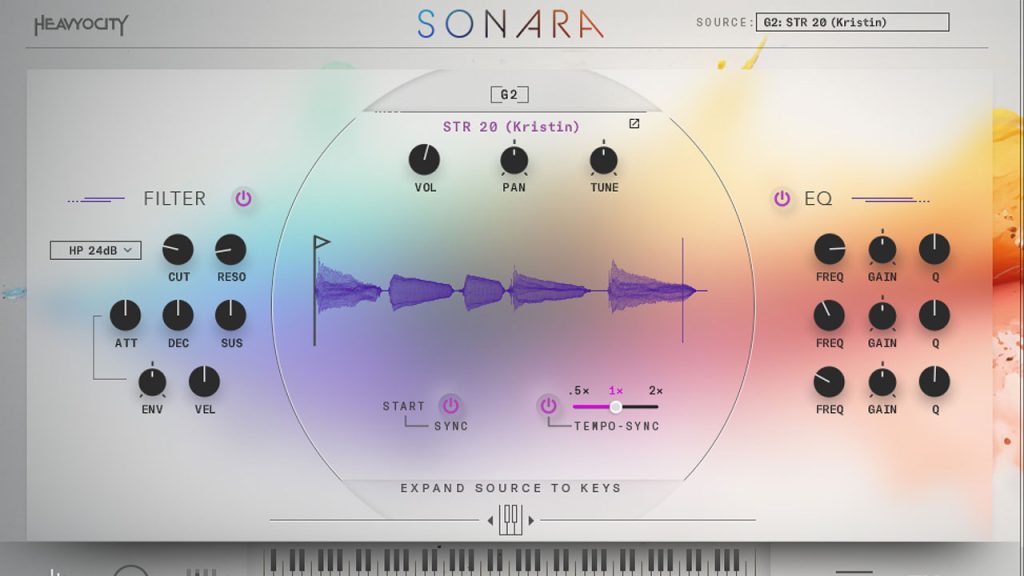Image resolution: width=1024 pixels, height=576 pixels.
Task: Select the G2 key label tab
Action: click(509, 95)
